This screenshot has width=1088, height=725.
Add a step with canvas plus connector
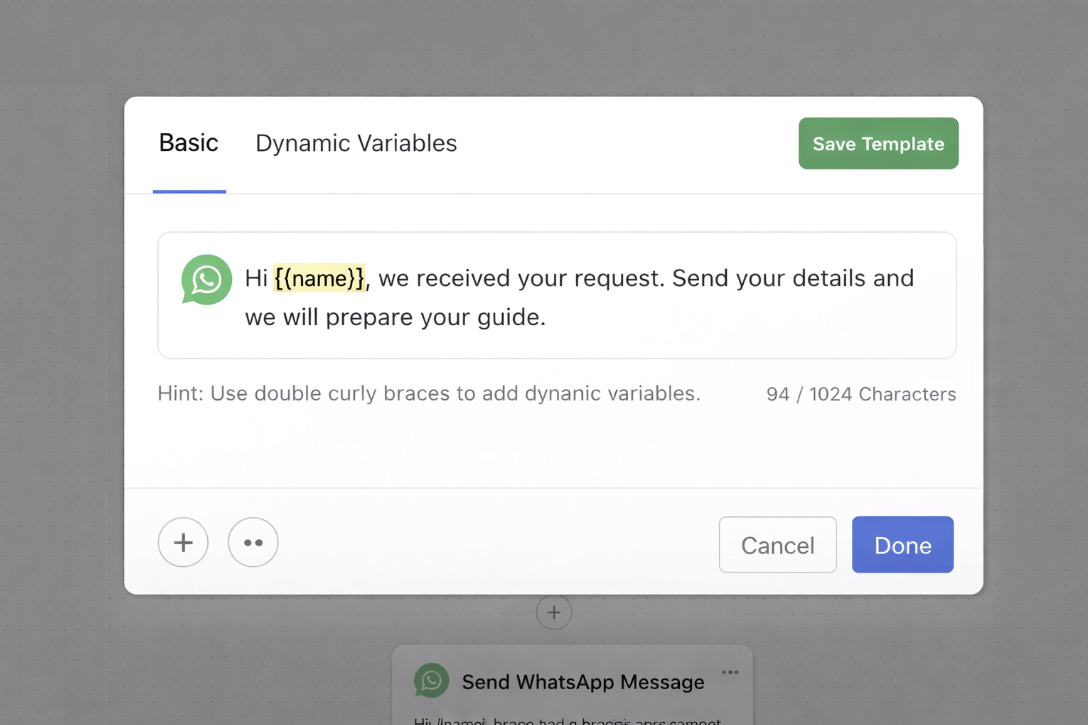click(x=554, y=612)
